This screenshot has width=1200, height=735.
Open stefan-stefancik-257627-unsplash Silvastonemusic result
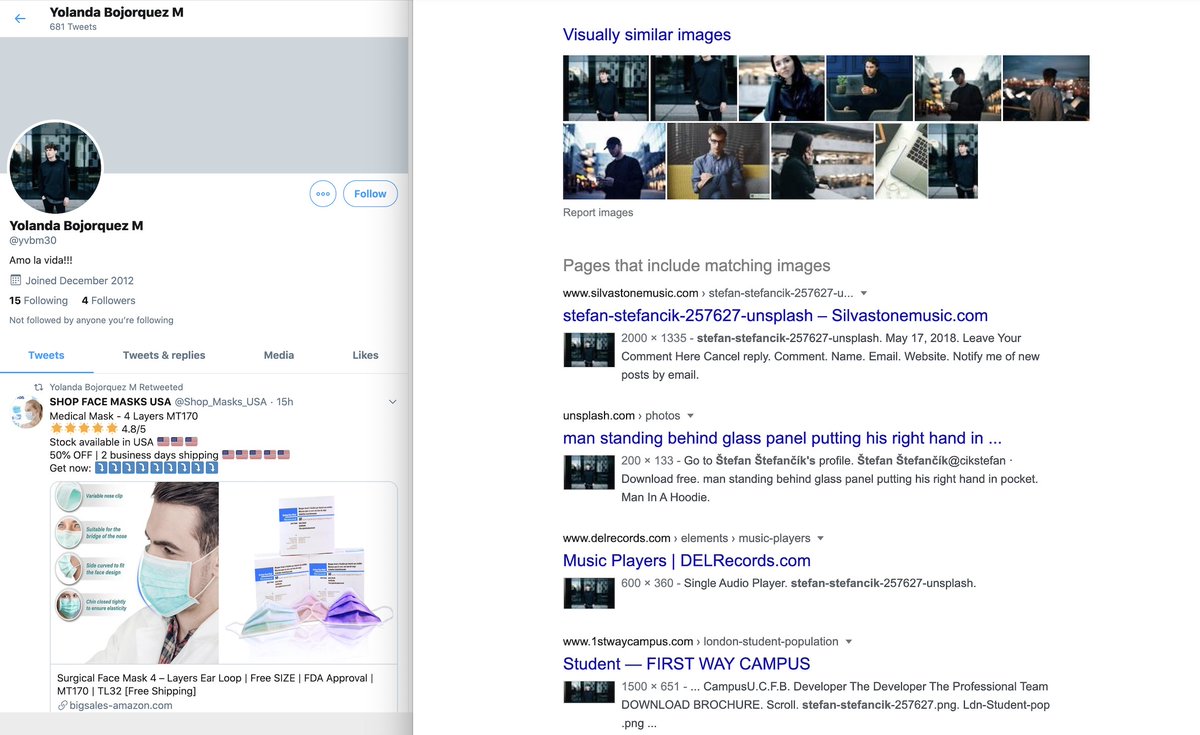(x=775, y=316)
